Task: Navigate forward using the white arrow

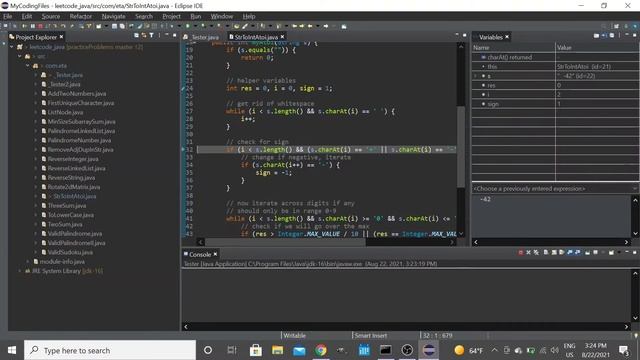Action: pyautogui.click(x=326, y=26)
